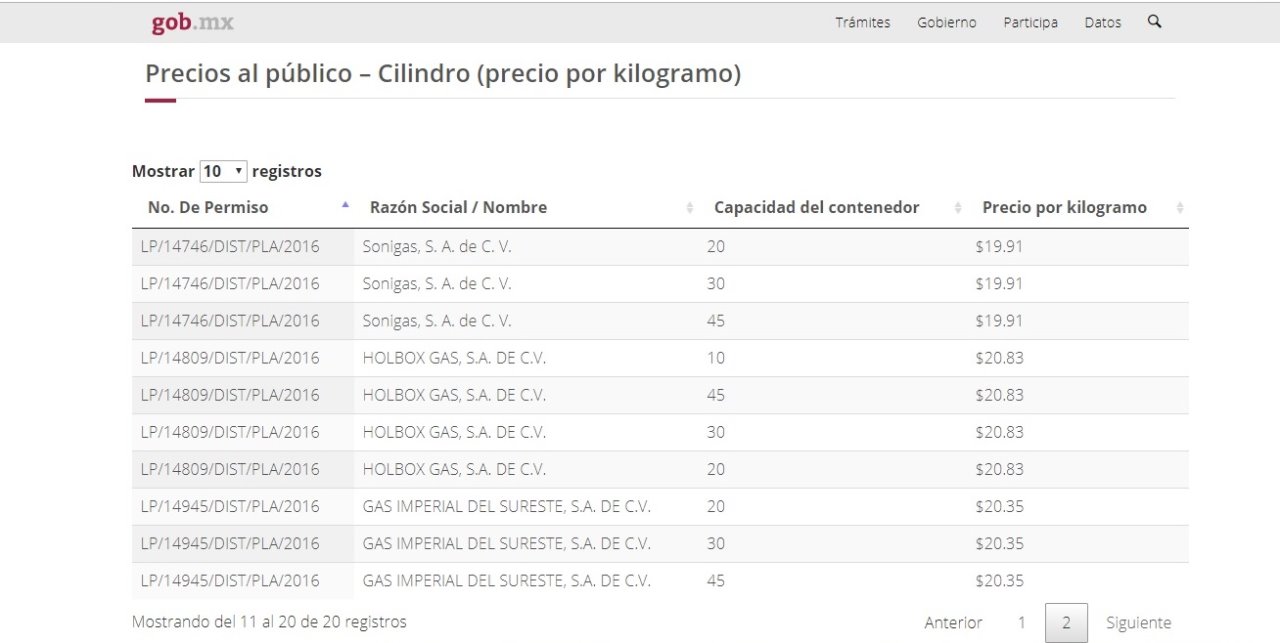Open the Gobierno menu

(x=946, y=22)
